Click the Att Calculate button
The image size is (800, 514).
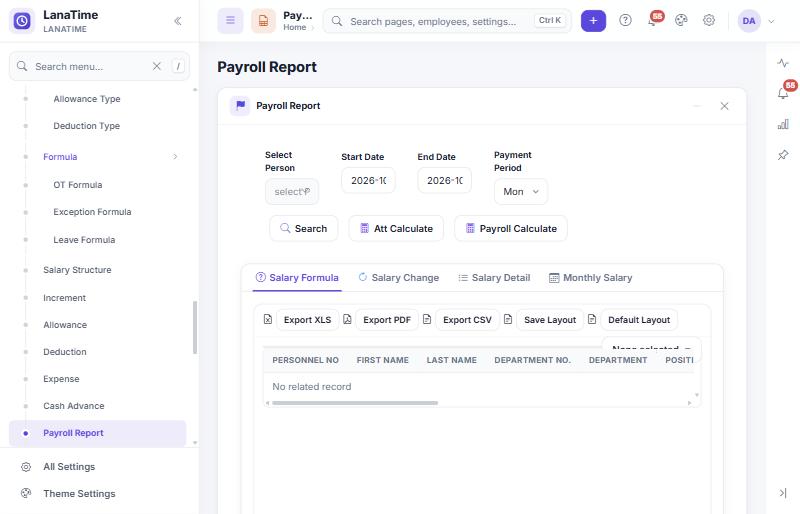point(396,228)
